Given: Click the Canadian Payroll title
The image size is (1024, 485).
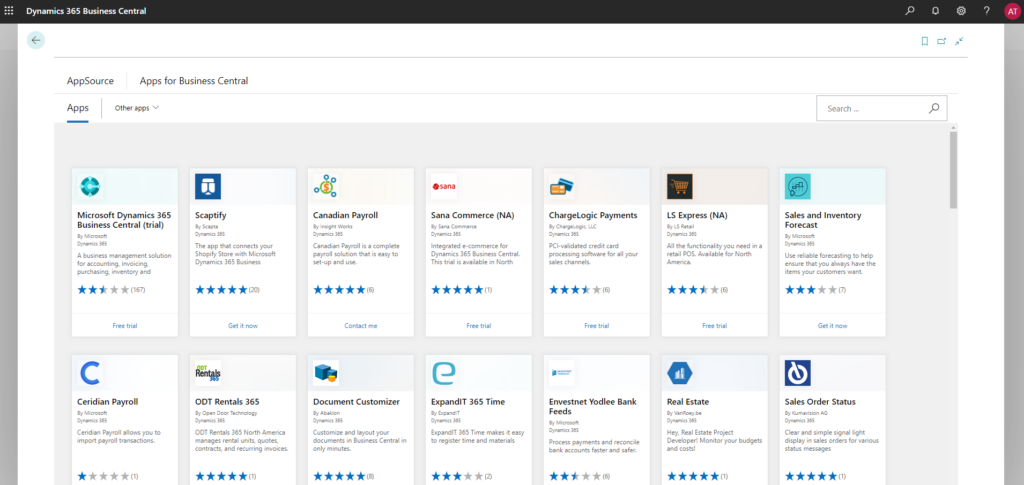Looking at the screenshot, I should (x=345, y=215).
